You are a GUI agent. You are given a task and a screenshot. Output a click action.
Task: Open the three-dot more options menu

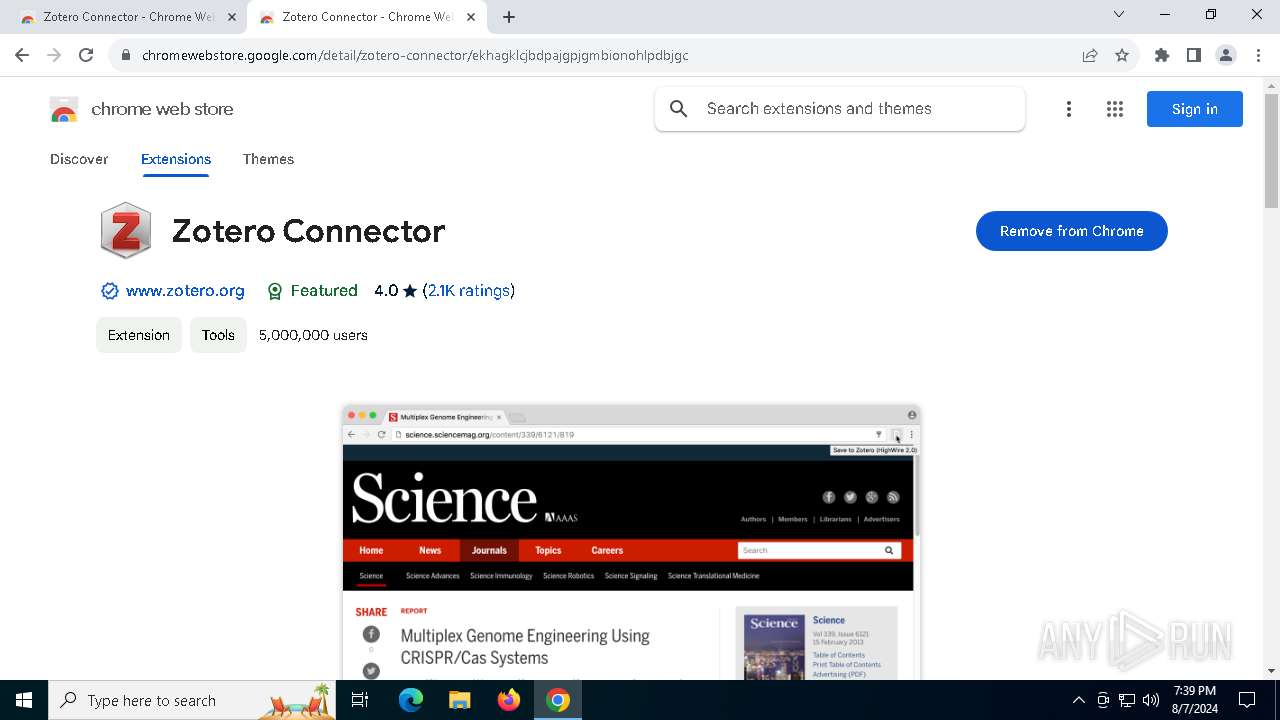(1069, 109)
